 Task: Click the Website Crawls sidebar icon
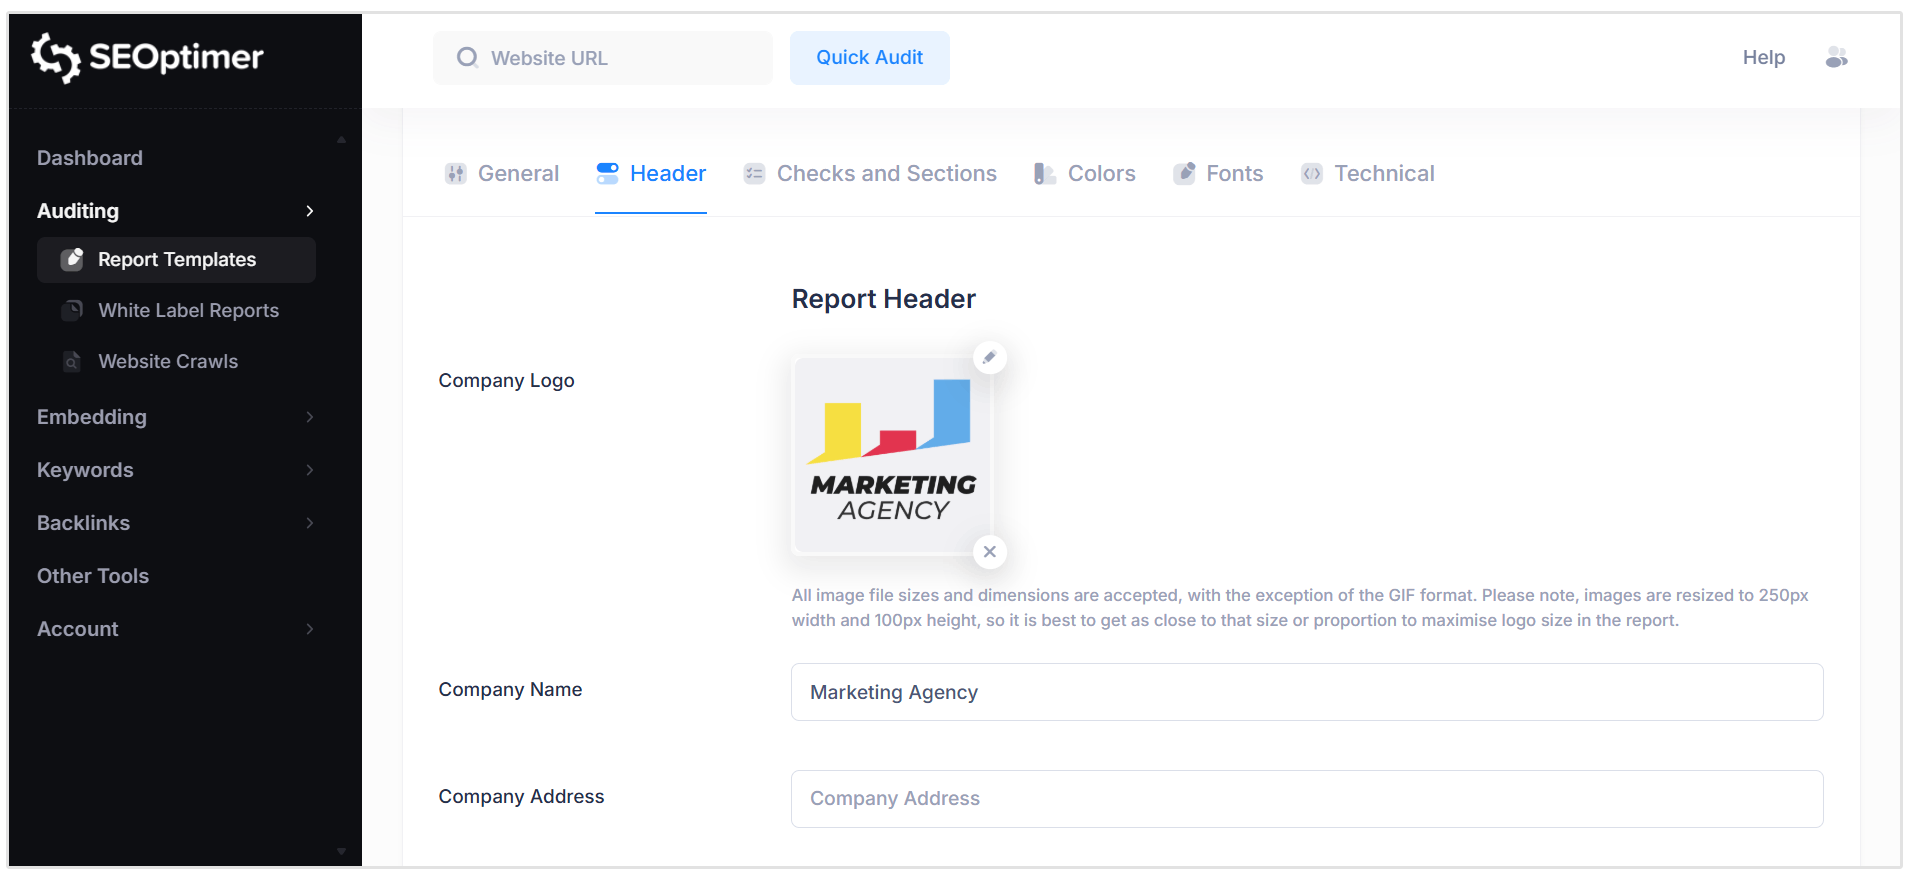point(72,362)
